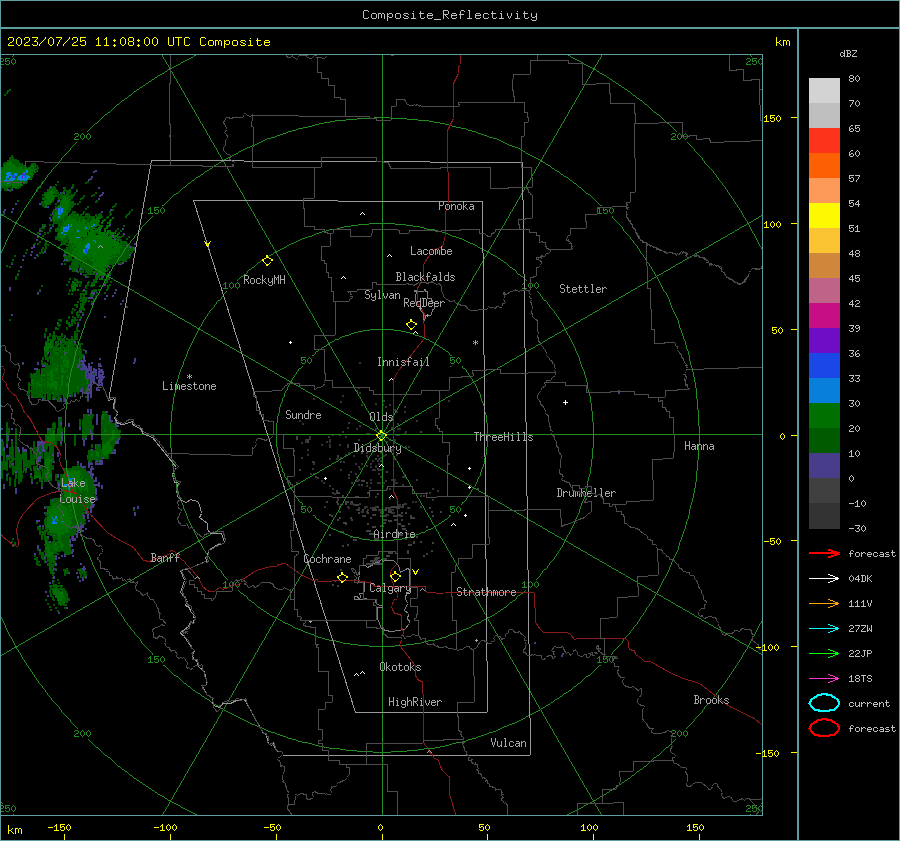This screenshot has width=900, height=841.
Task: Click the Banff town label
Action: coord(165,557)
